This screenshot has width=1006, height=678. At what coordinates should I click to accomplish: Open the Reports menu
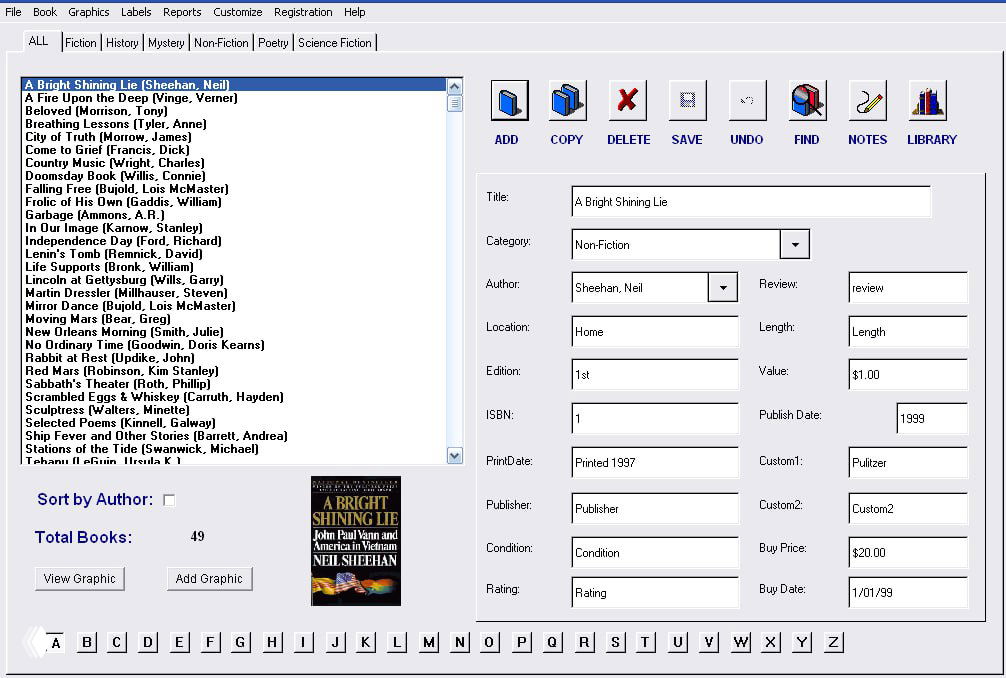pyautogui.click(x=182, y=12)
